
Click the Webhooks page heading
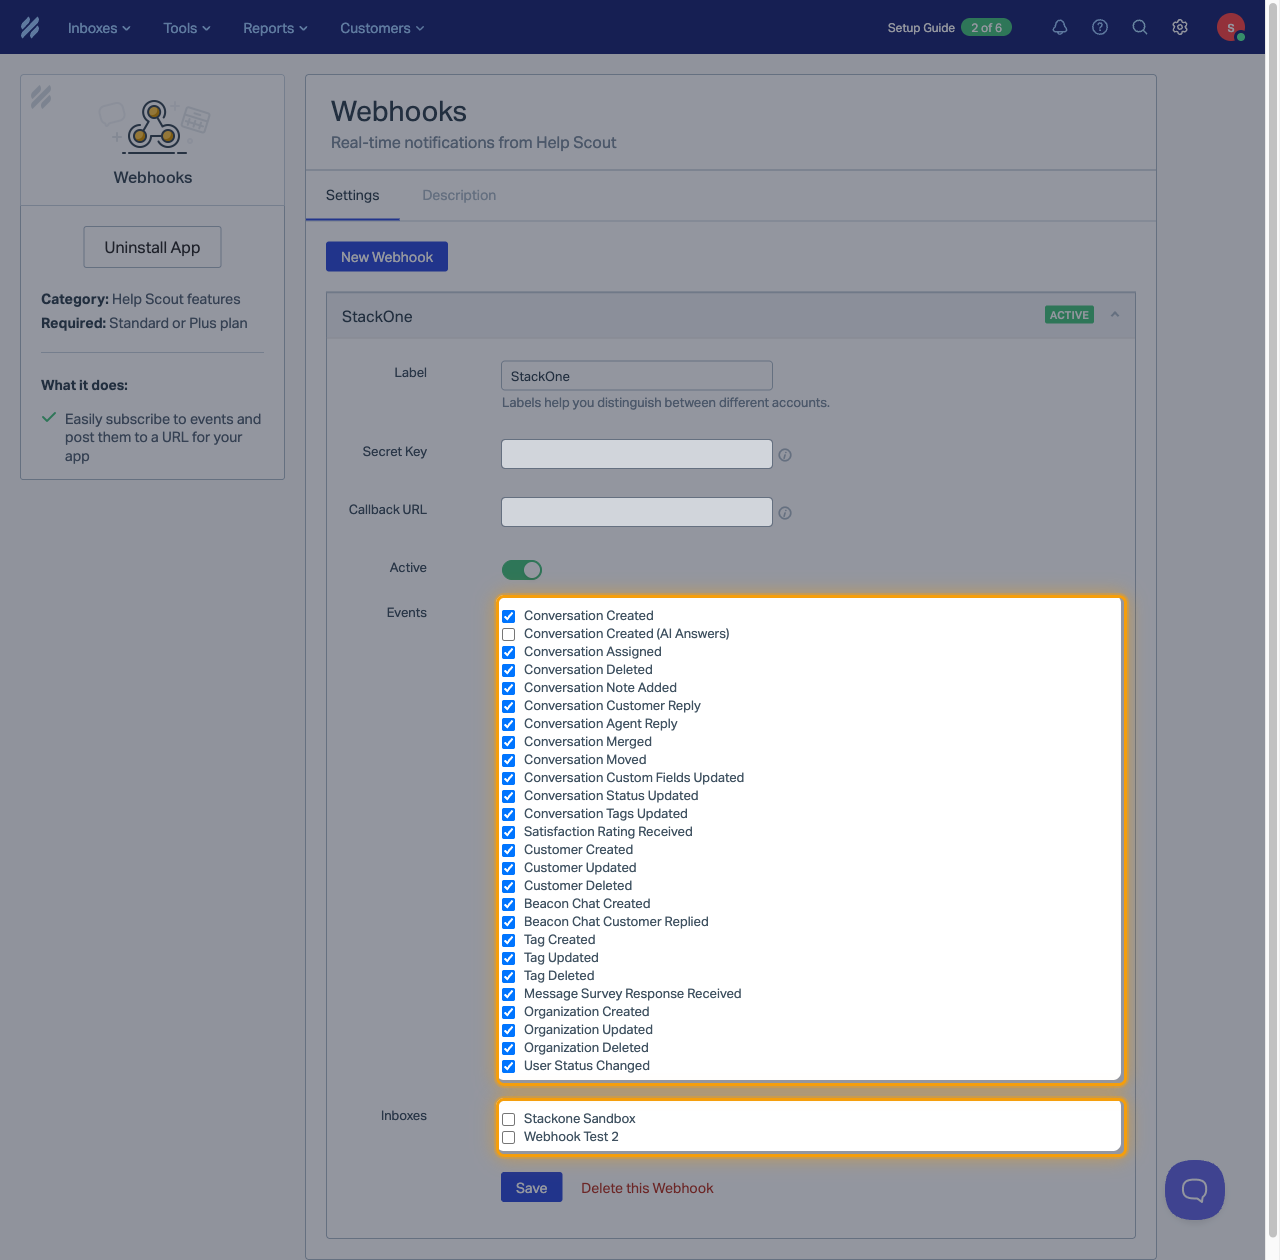[x=399, y=111]
